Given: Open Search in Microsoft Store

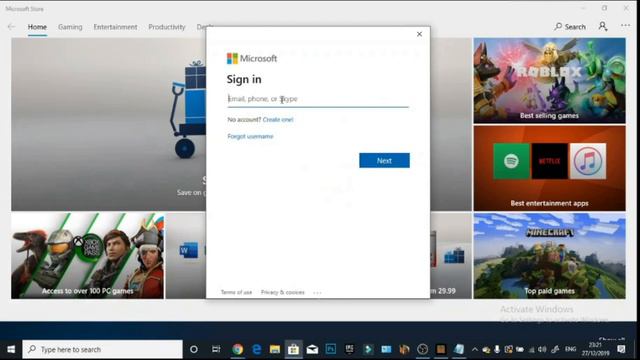Looking at the screenshot, I should pyautogui.click(x=570, y=27).
